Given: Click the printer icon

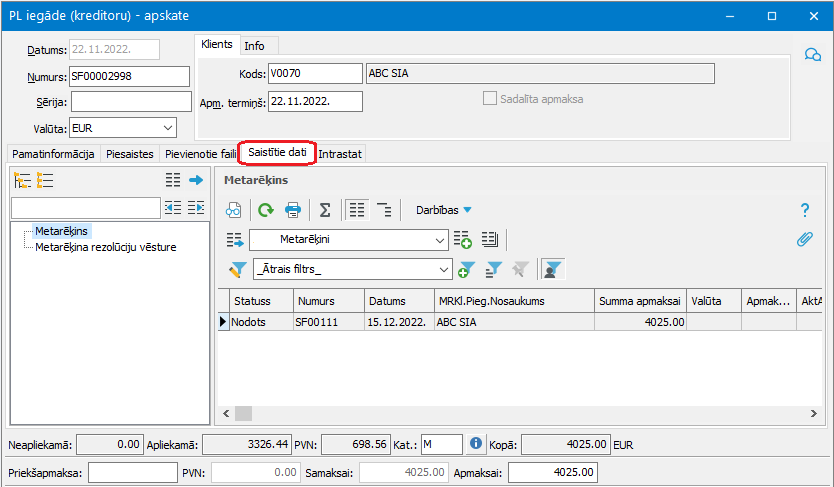Looking at the screenshot, I should (293, 210).
